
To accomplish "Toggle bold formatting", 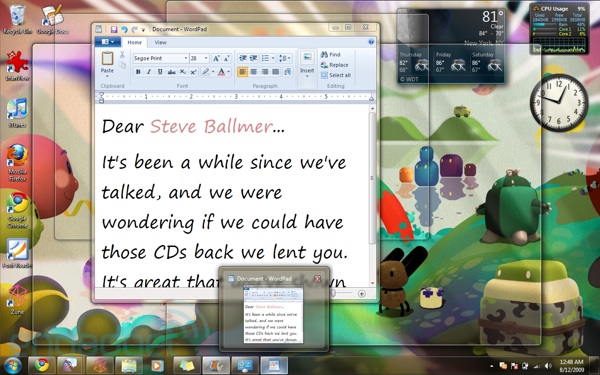I will point(138,72).
